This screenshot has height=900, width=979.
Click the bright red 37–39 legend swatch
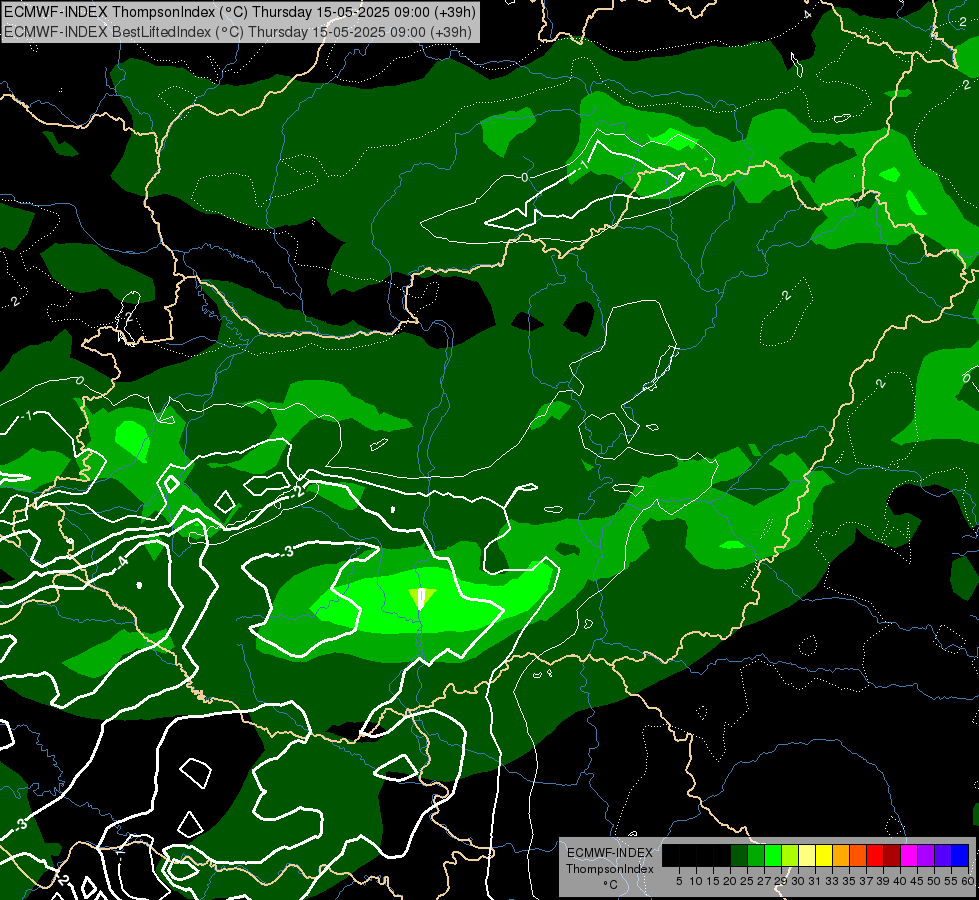[x=875, y=855]
